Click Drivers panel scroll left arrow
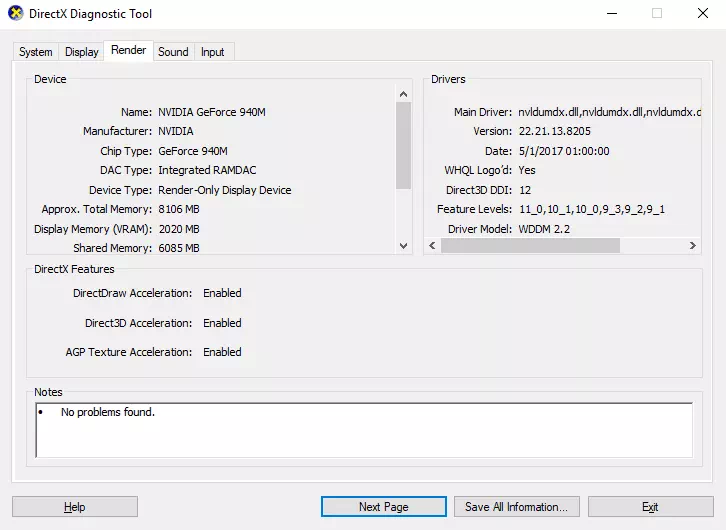This screenshot has height=530, width=726. pyautogui.click(x=432, y=246)
